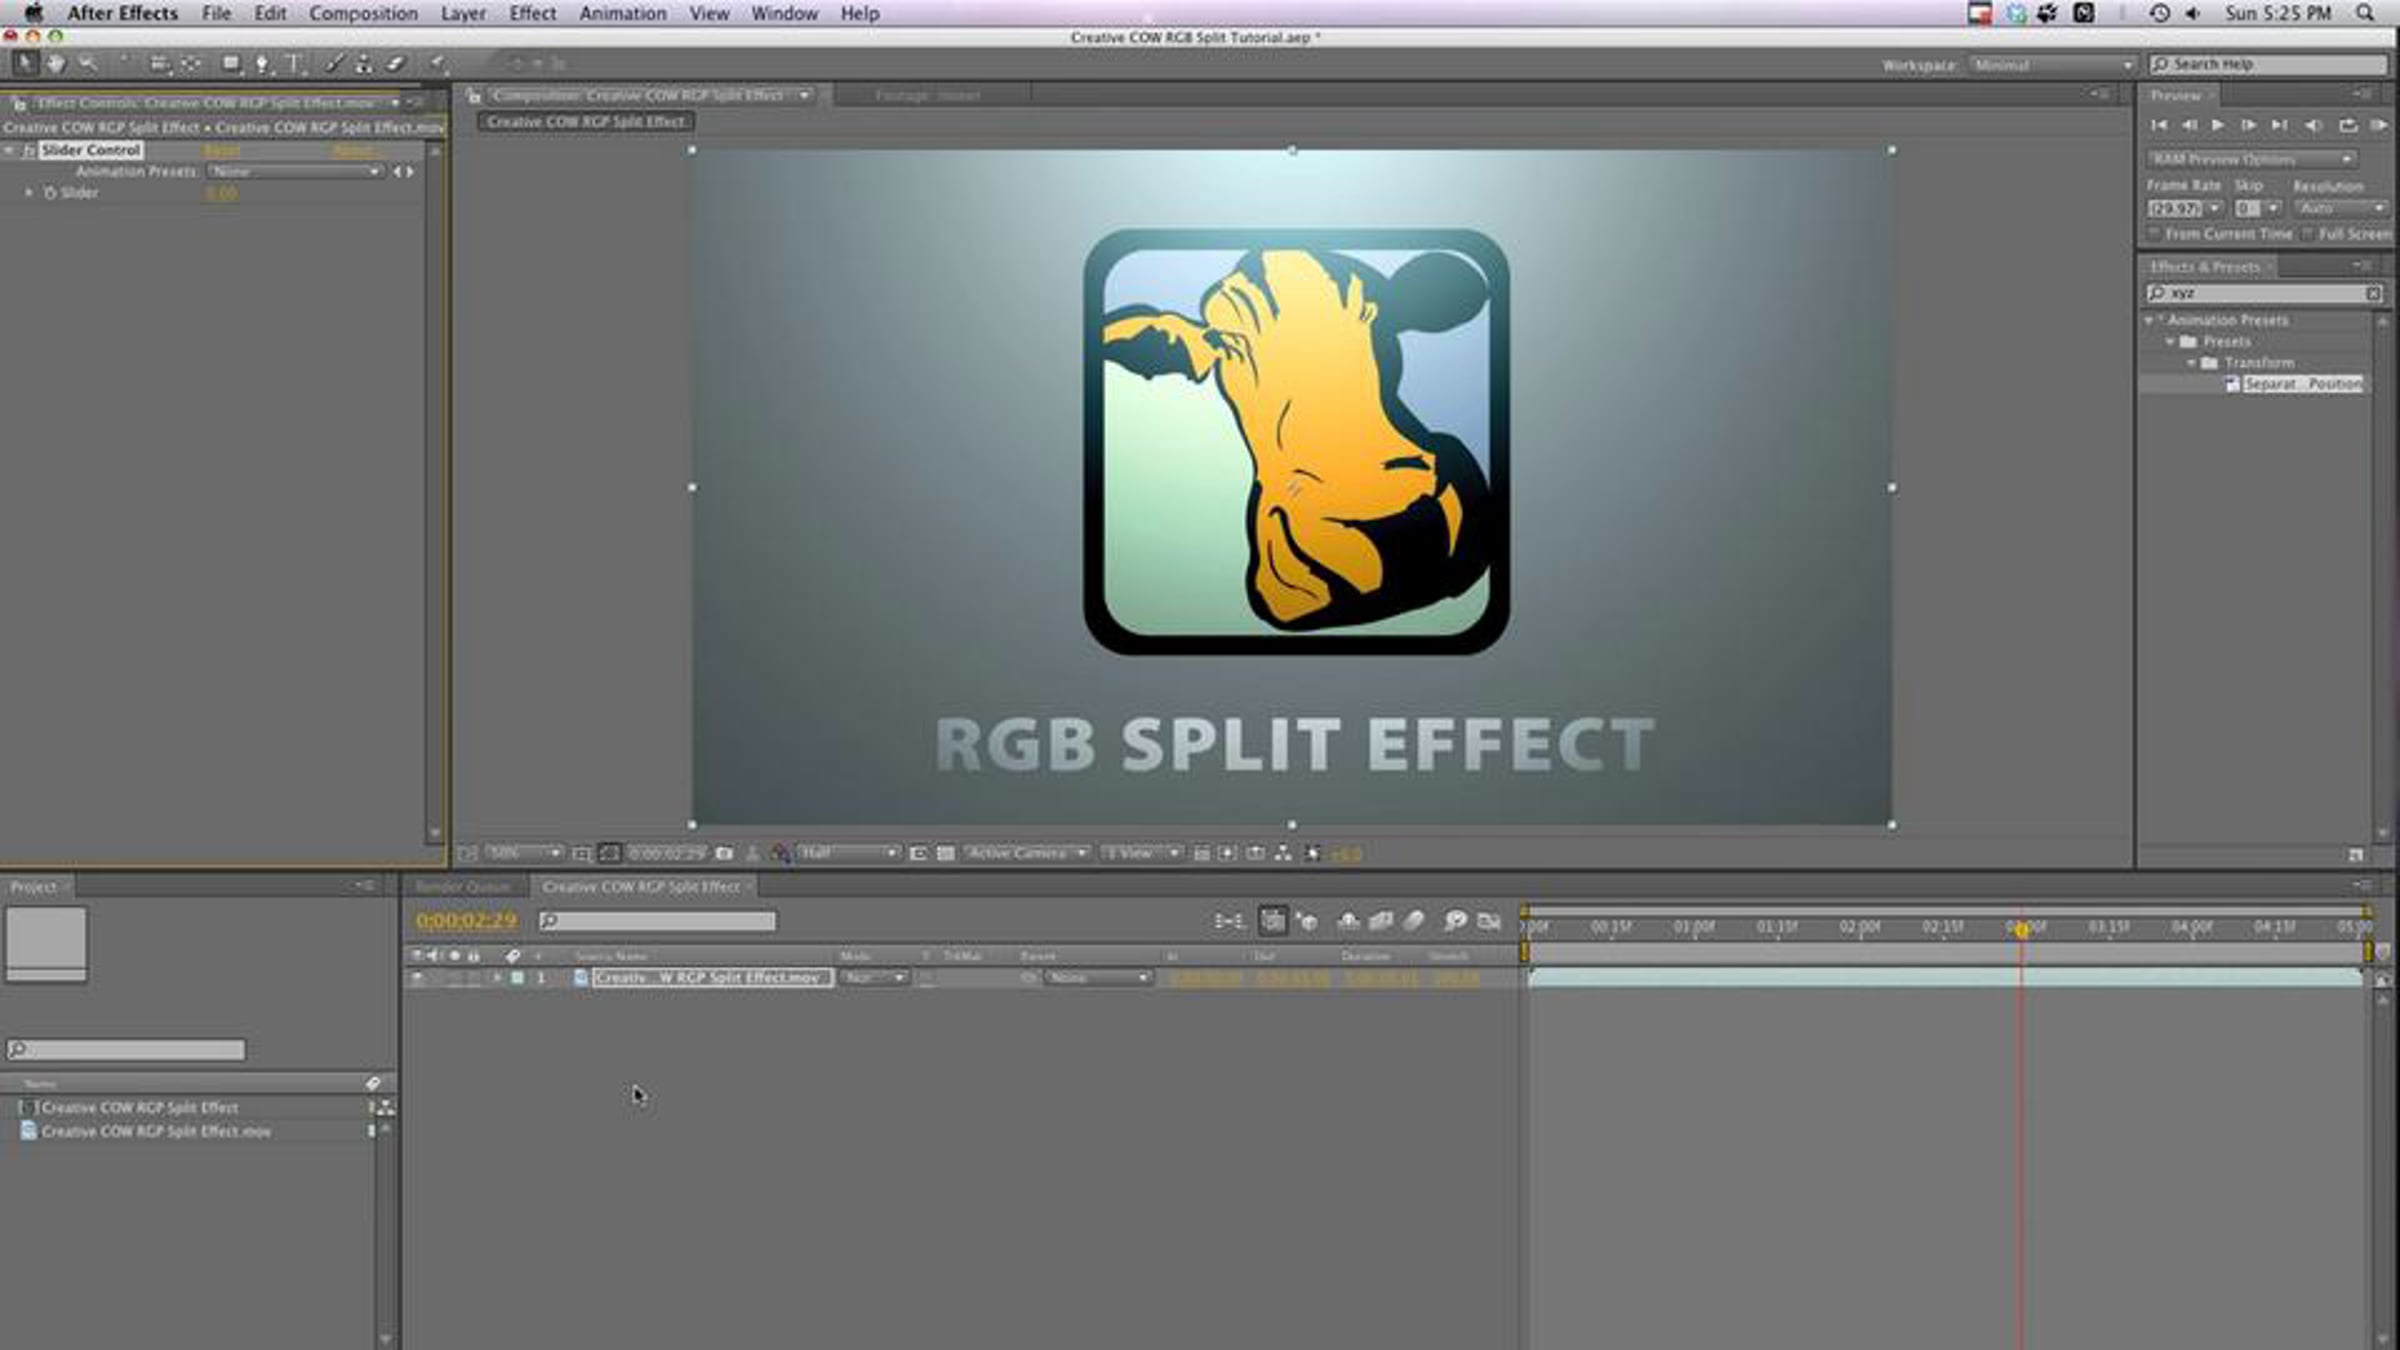Screen dimensions: 2400x1350
Task: Toggle transparency grid in composition viewer
Action: click(x=945, y=853)
